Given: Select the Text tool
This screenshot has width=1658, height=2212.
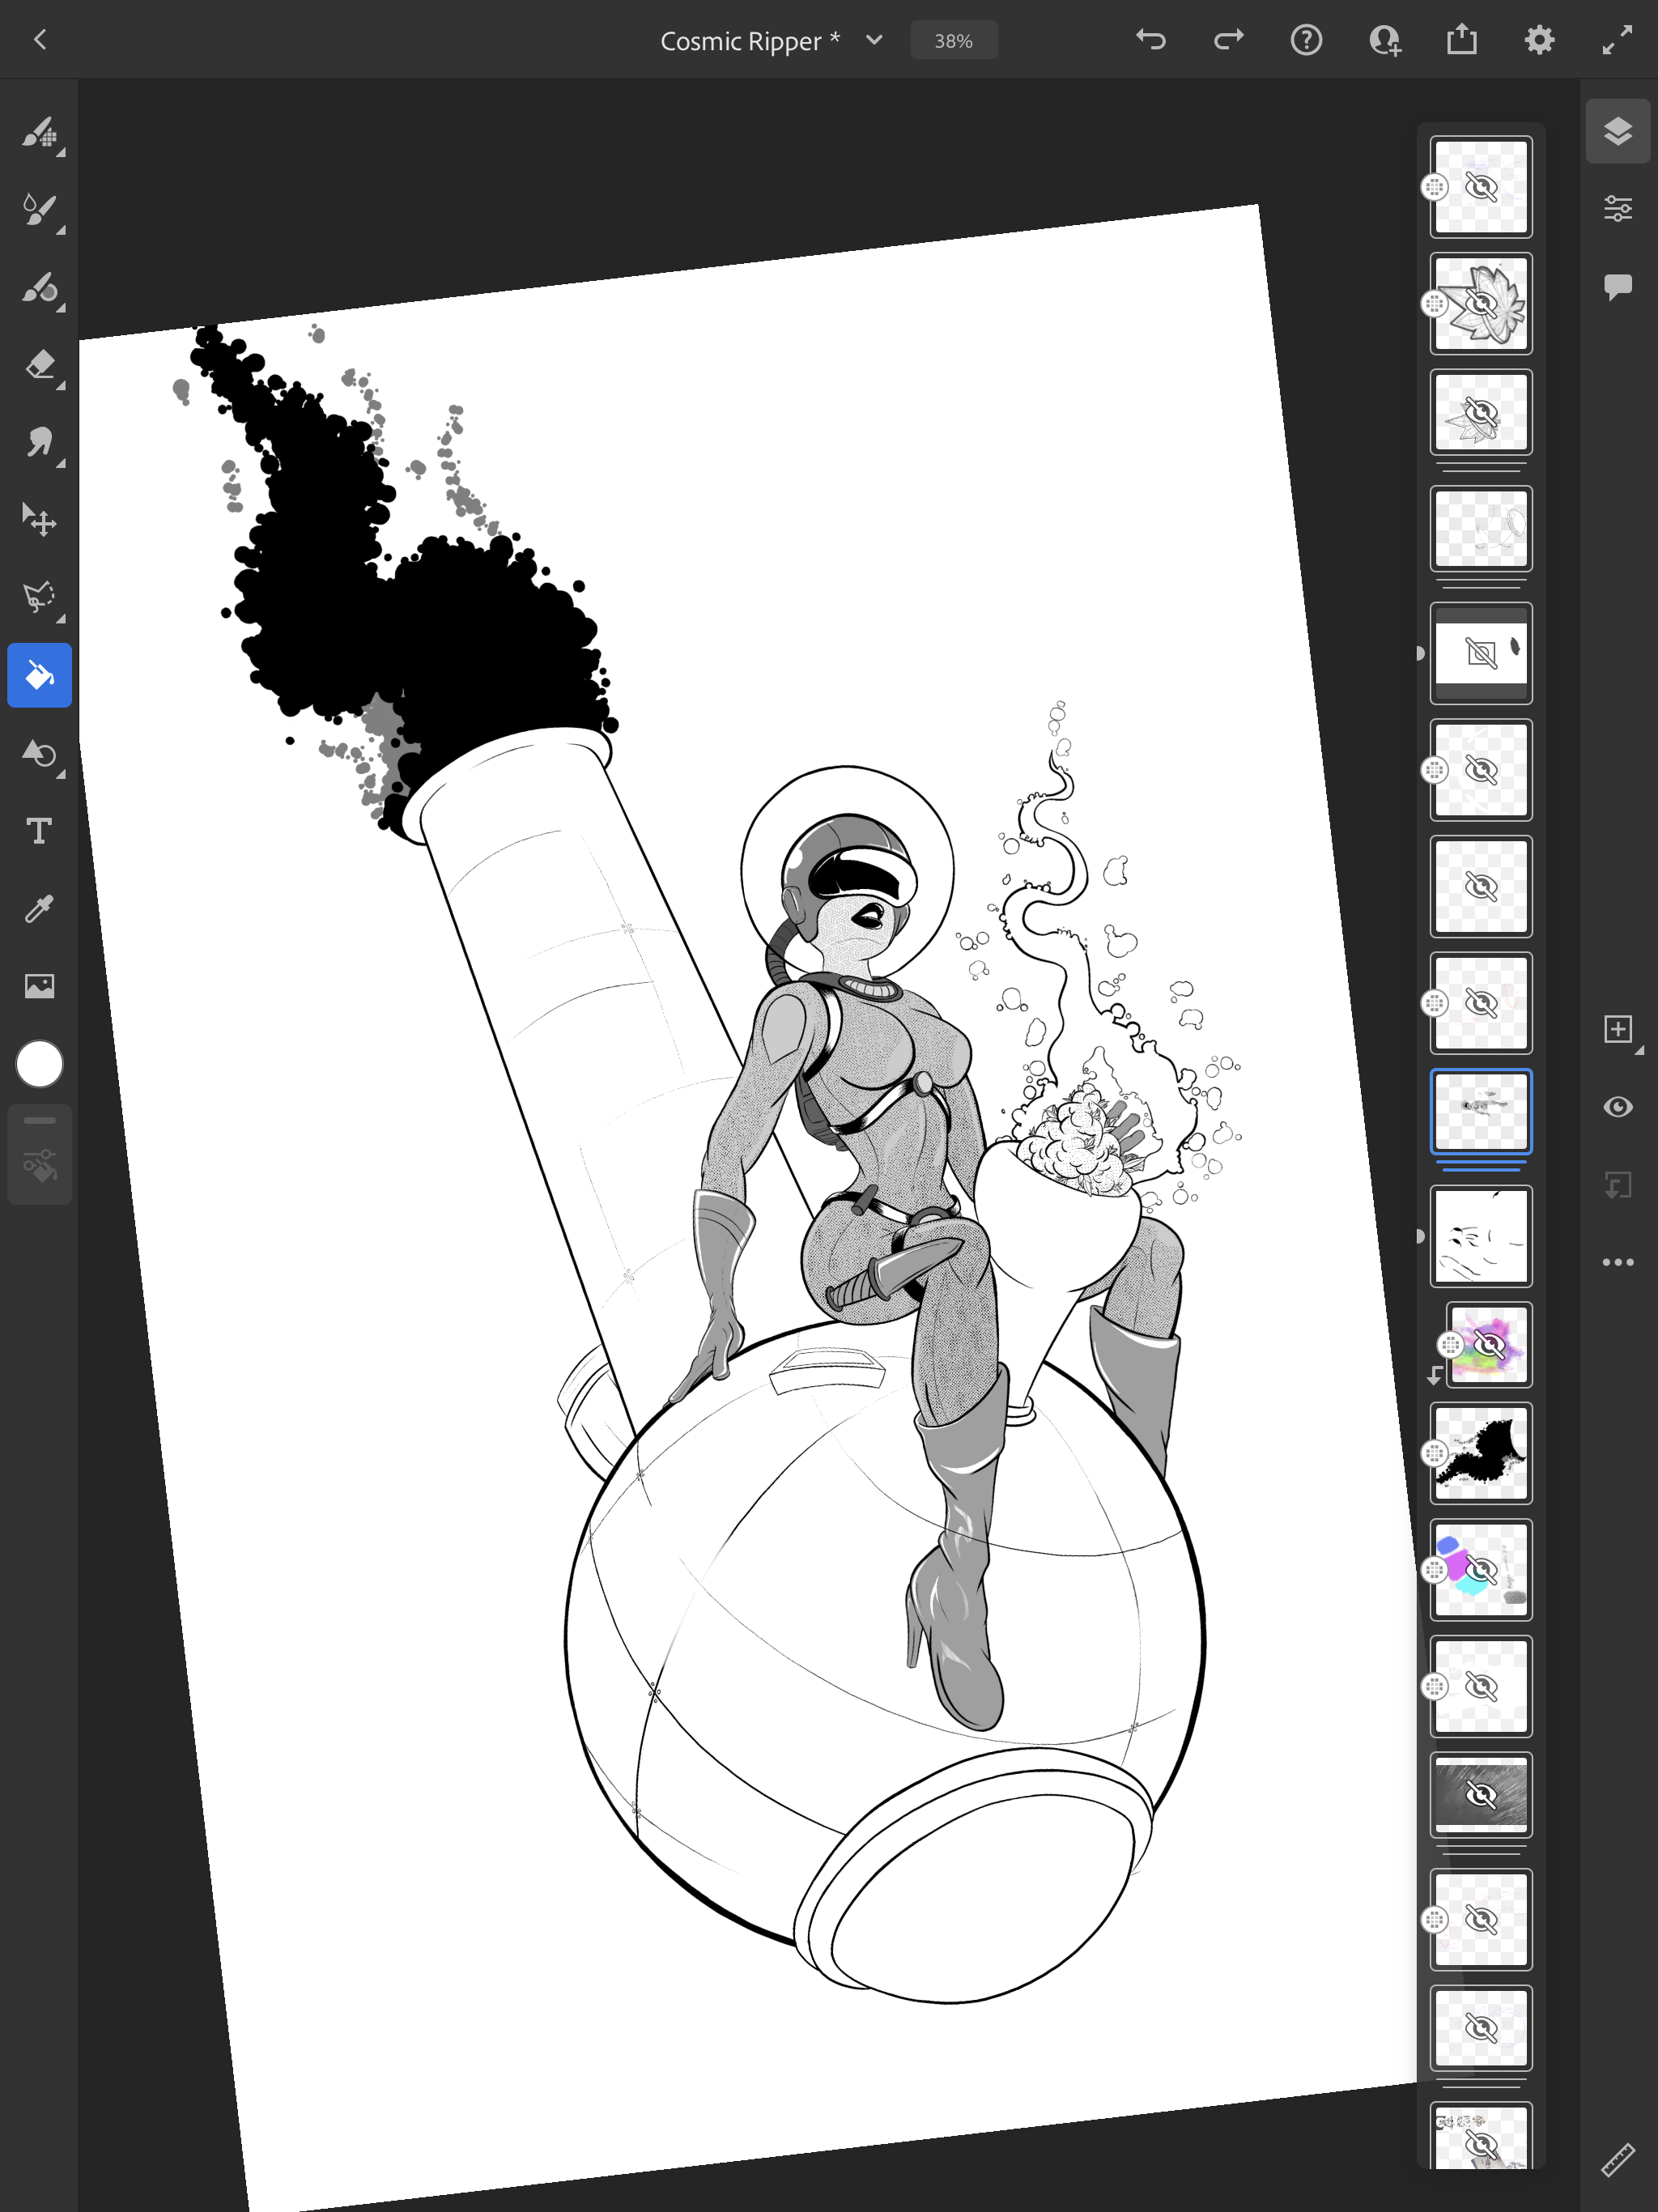Looking at the screenshot, I should coord(39,831).
